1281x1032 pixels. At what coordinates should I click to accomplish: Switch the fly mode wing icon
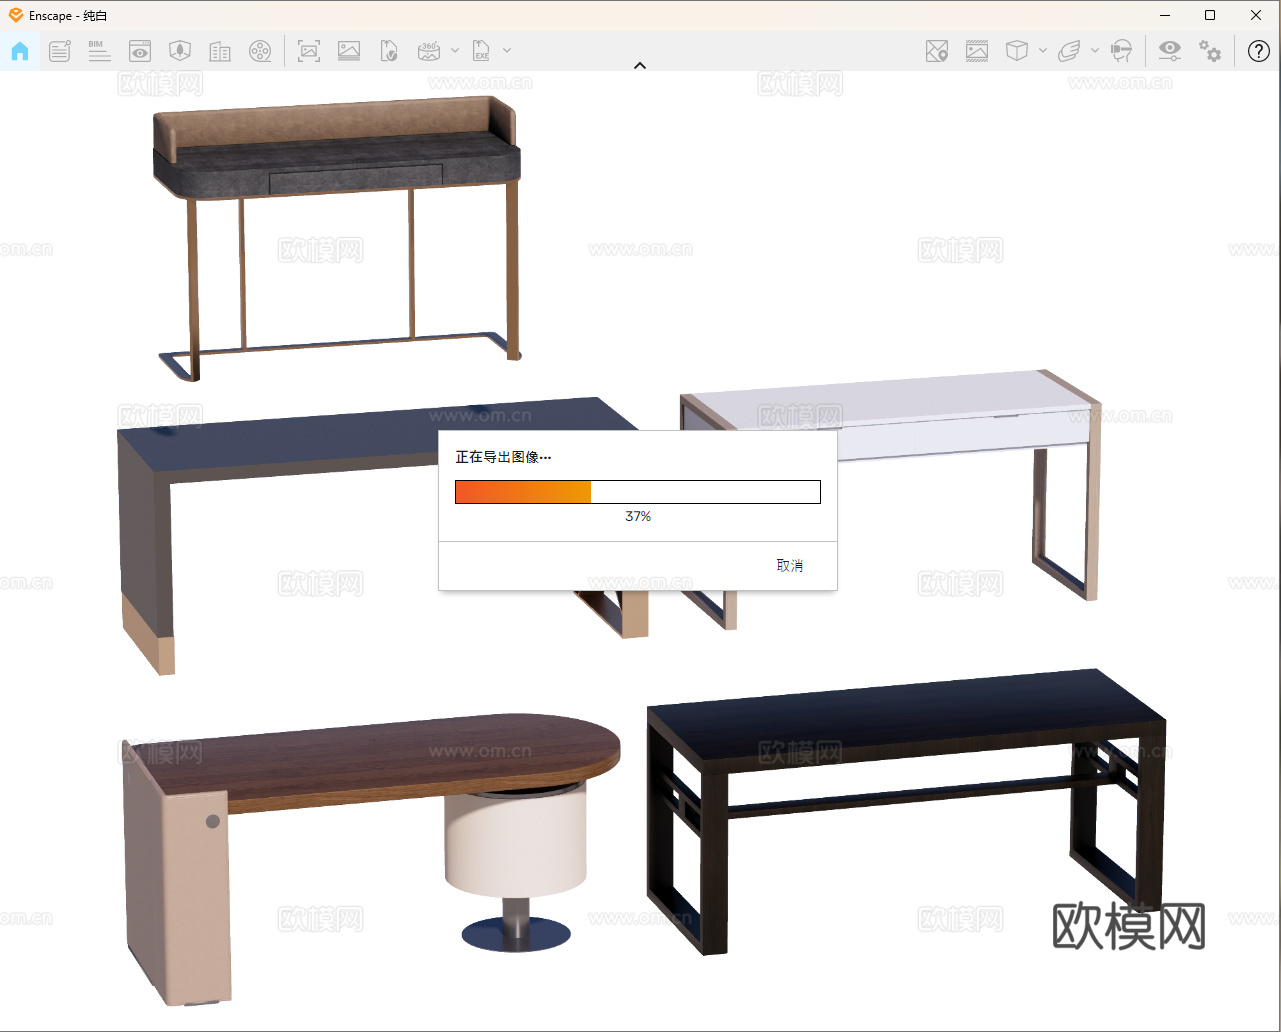click(1069, 51)
